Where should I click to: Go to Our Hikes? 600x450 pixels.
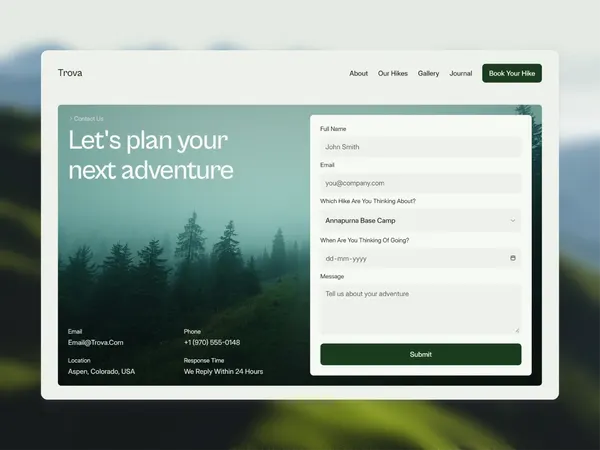pos(393,73)
